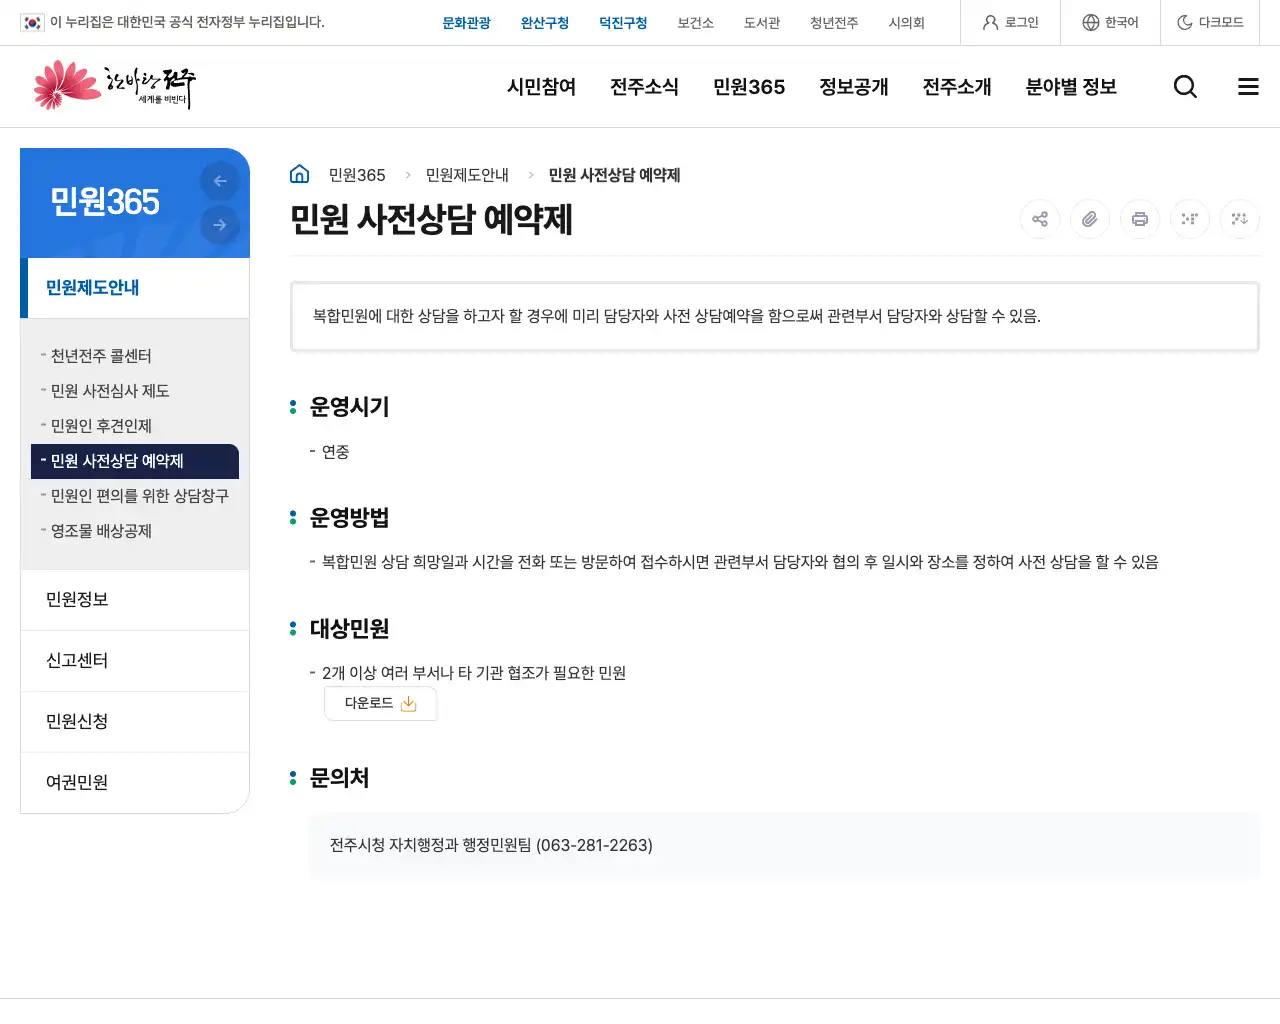This screenshot has width=1280, height=1024.
Task: Open the 전주소식 main menu
Action: [x=645, y=87]
